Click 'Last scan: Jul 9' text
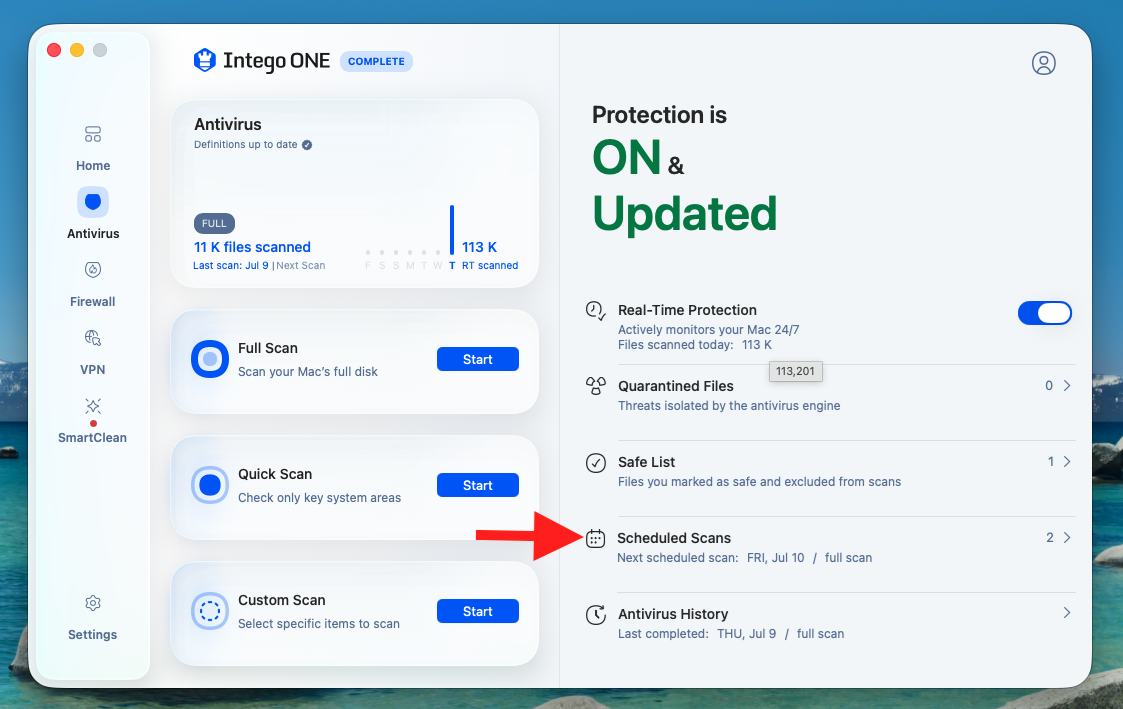Image resolution: width=1123 pixels, height=709 pixels. tap(231, 266)
